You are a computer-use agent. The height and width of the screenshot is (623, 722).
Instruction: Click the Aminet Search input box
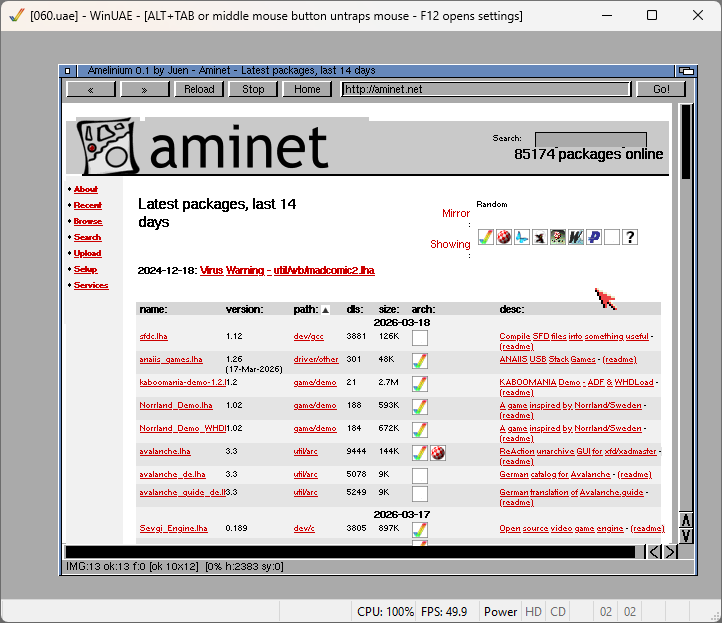pos(591,139)
